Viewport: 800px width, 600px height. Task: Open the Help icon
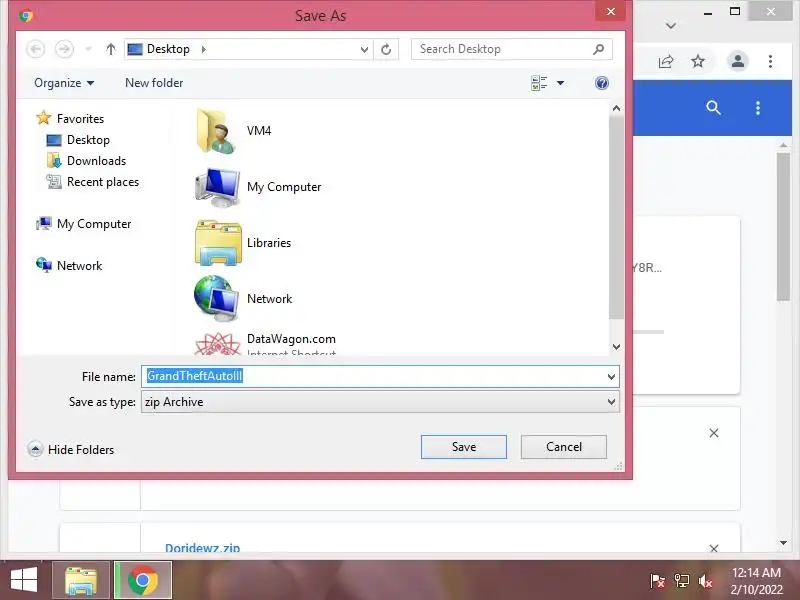602,83
